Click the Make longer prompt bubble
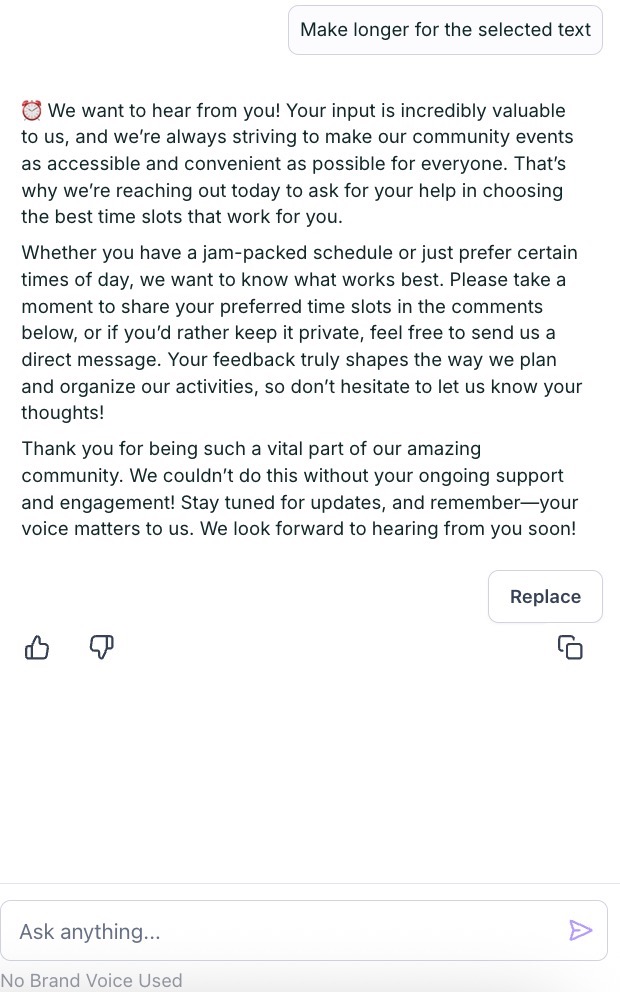Screen dimensions: 620x992 445,30
